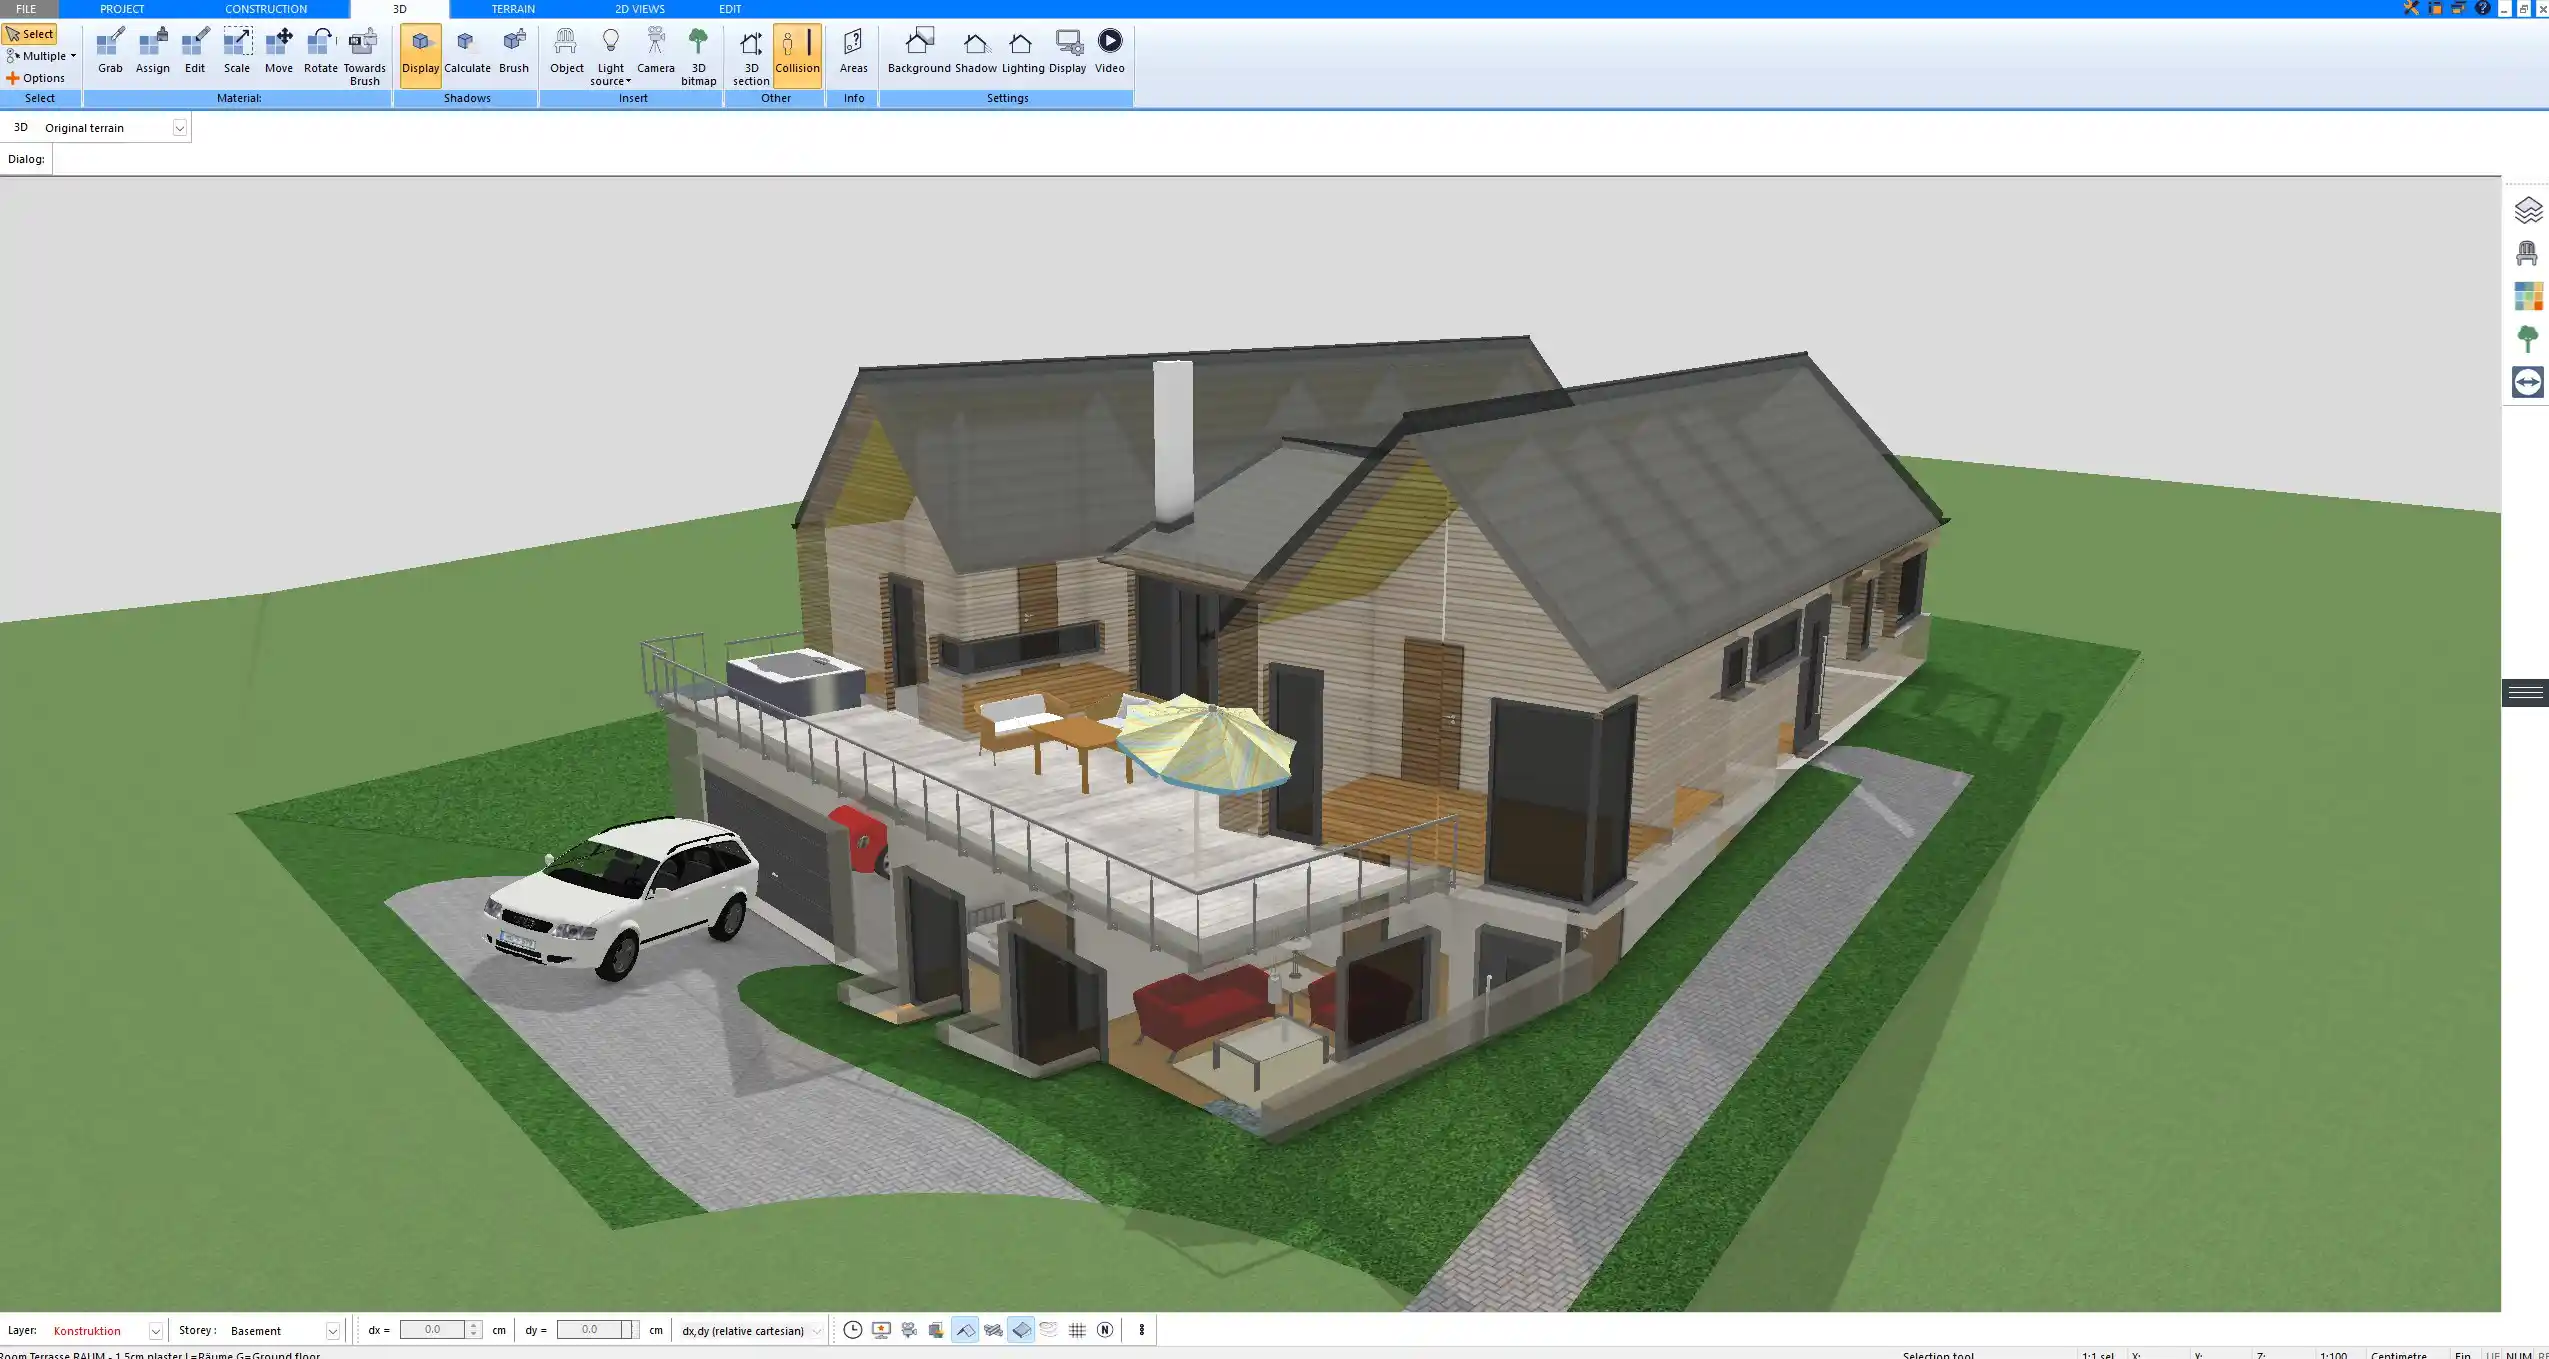Toggle the timber beams visibility button
The height and width of the screenshot is (1359, 2549).
993,1330
